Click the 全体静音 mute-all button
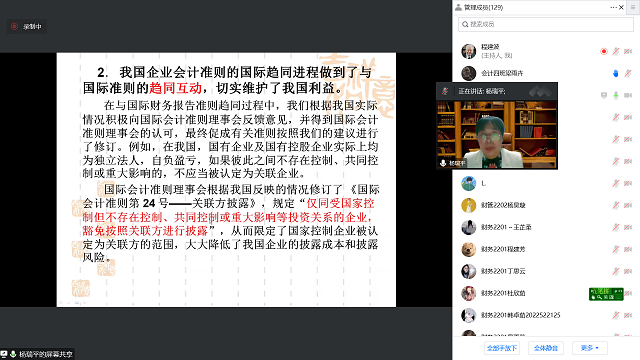The image size is (640, 360). tap(546, 348)
